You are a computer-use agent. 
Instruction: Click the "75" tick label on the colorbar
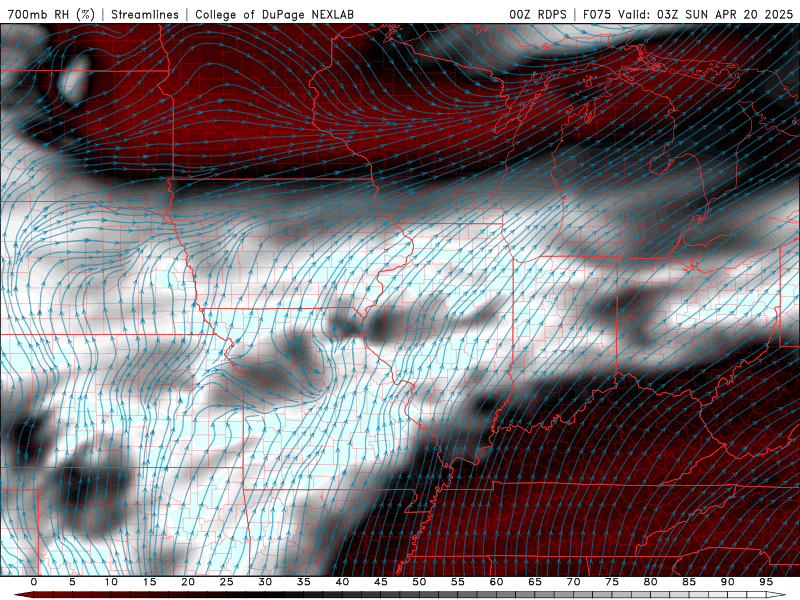(612, 582)
